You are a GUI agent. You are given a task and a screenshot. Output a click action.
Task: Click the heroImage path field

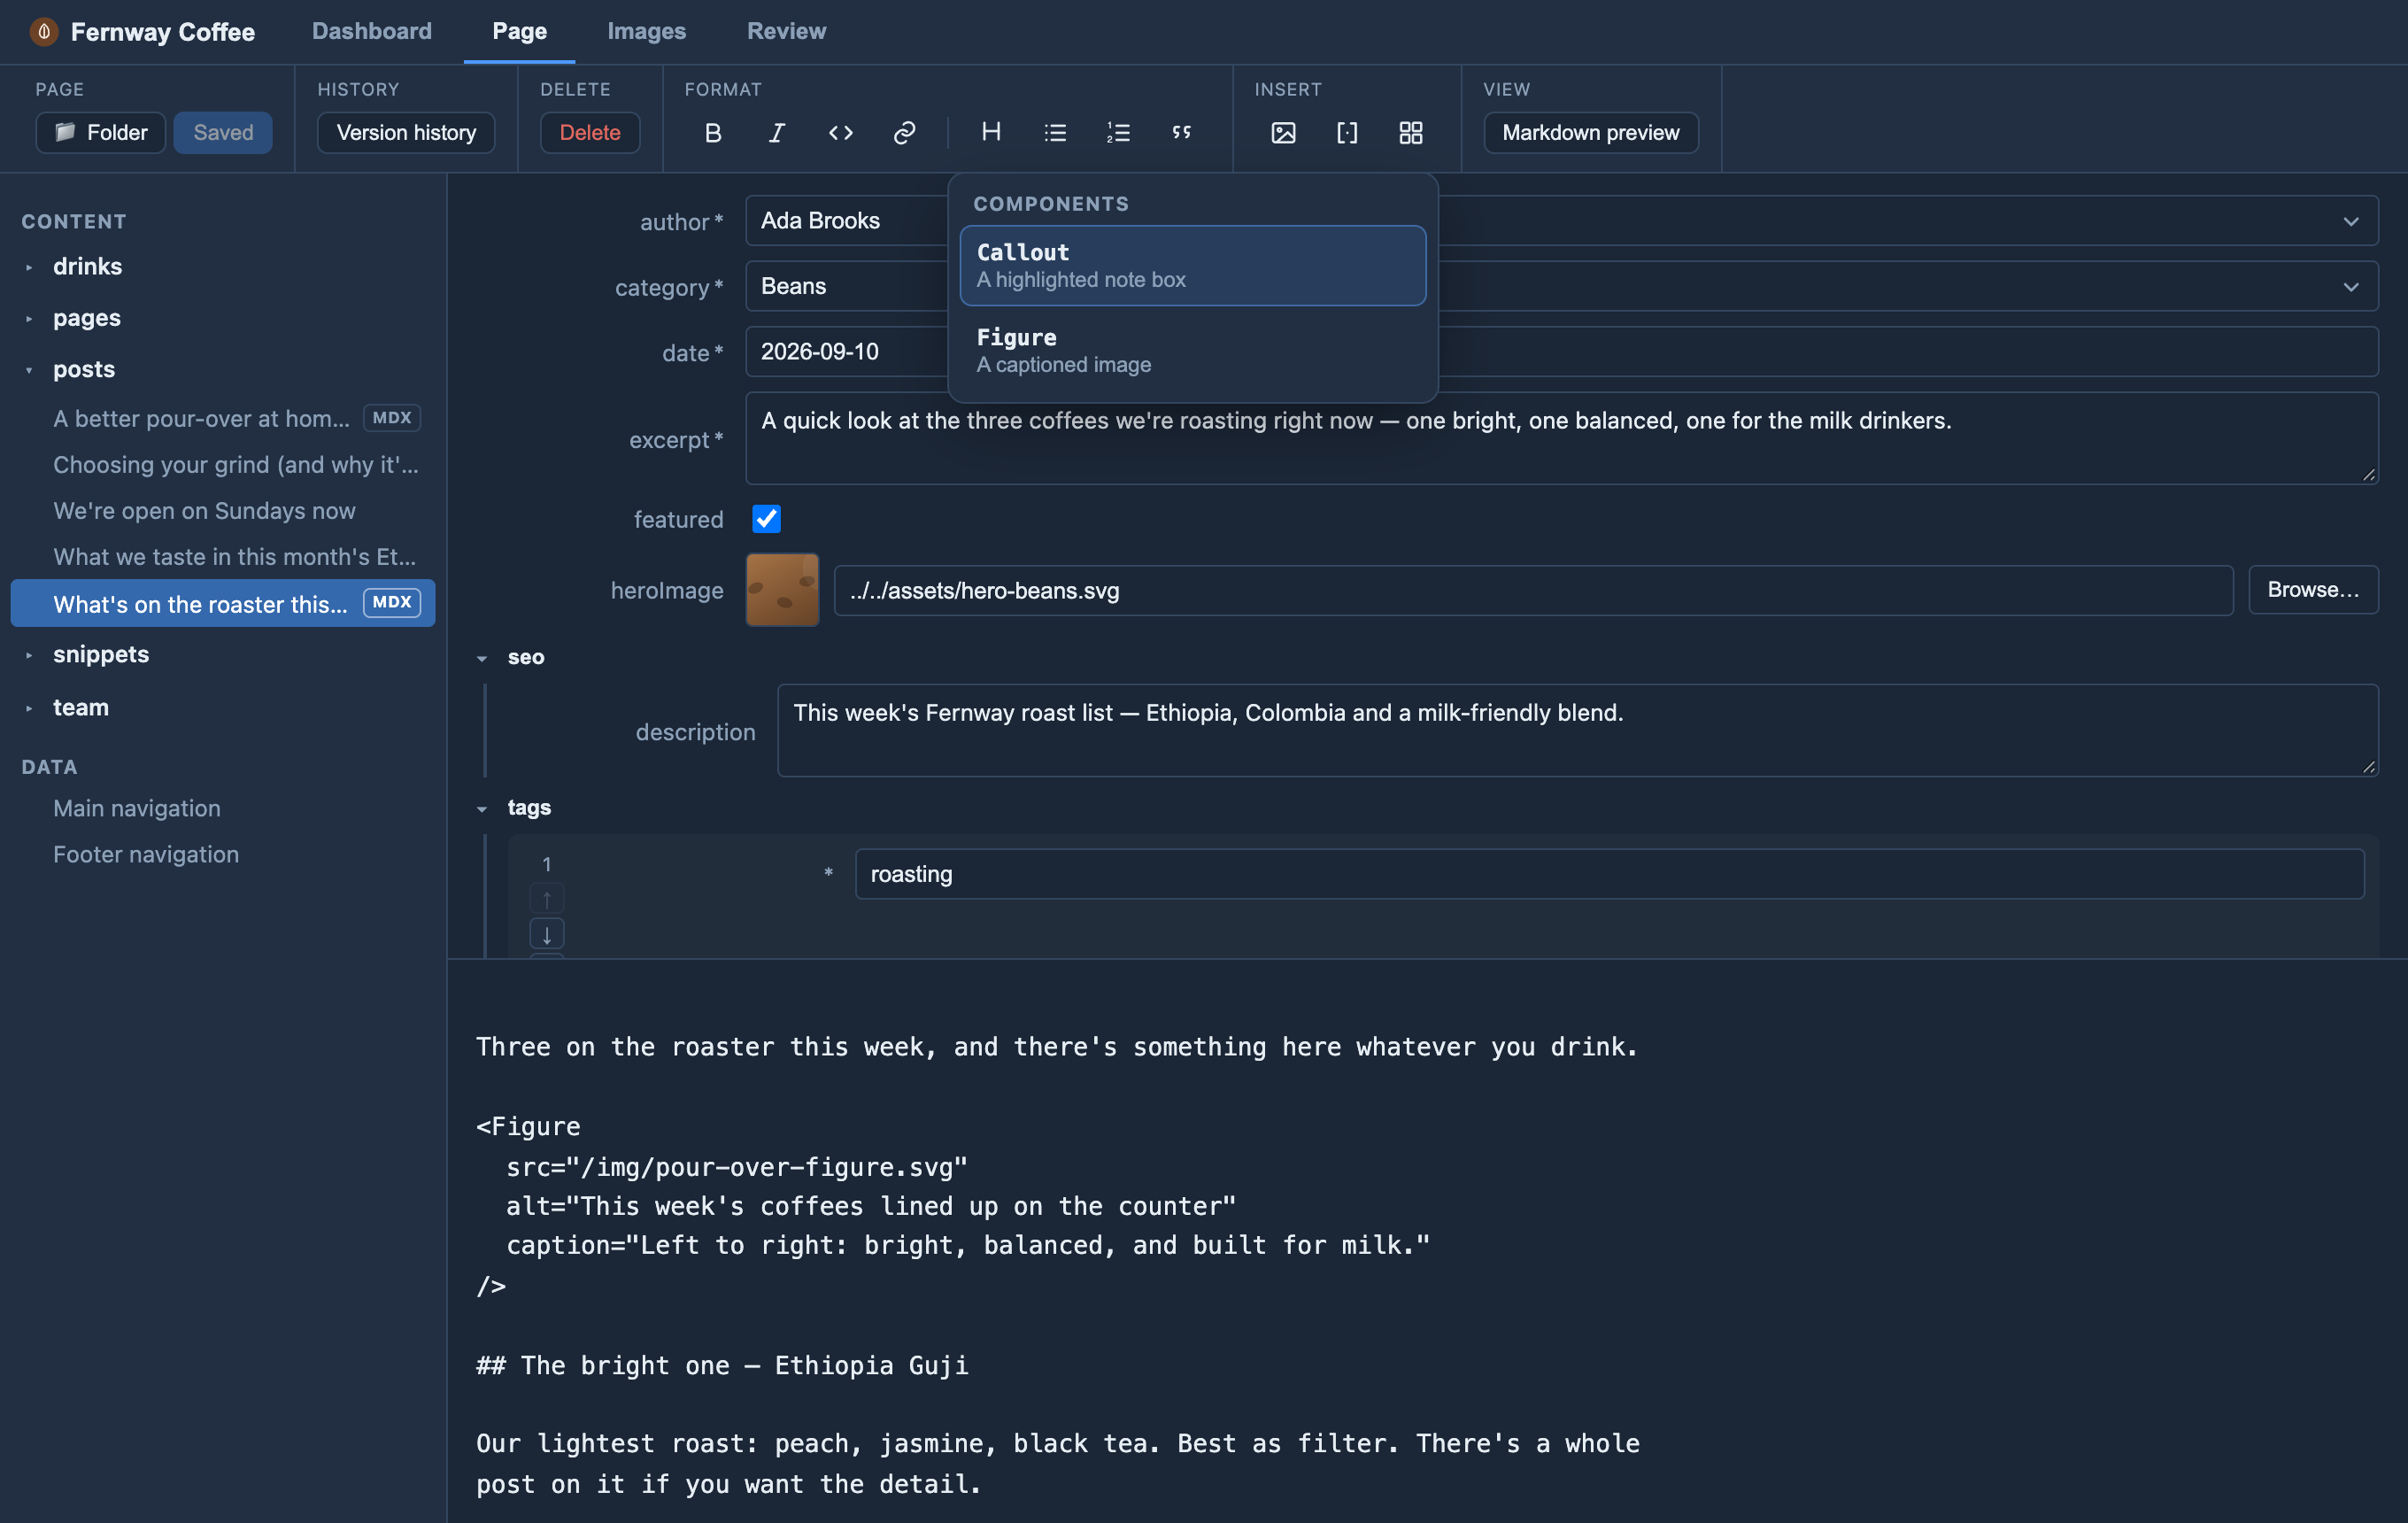tap(1533, 590)
